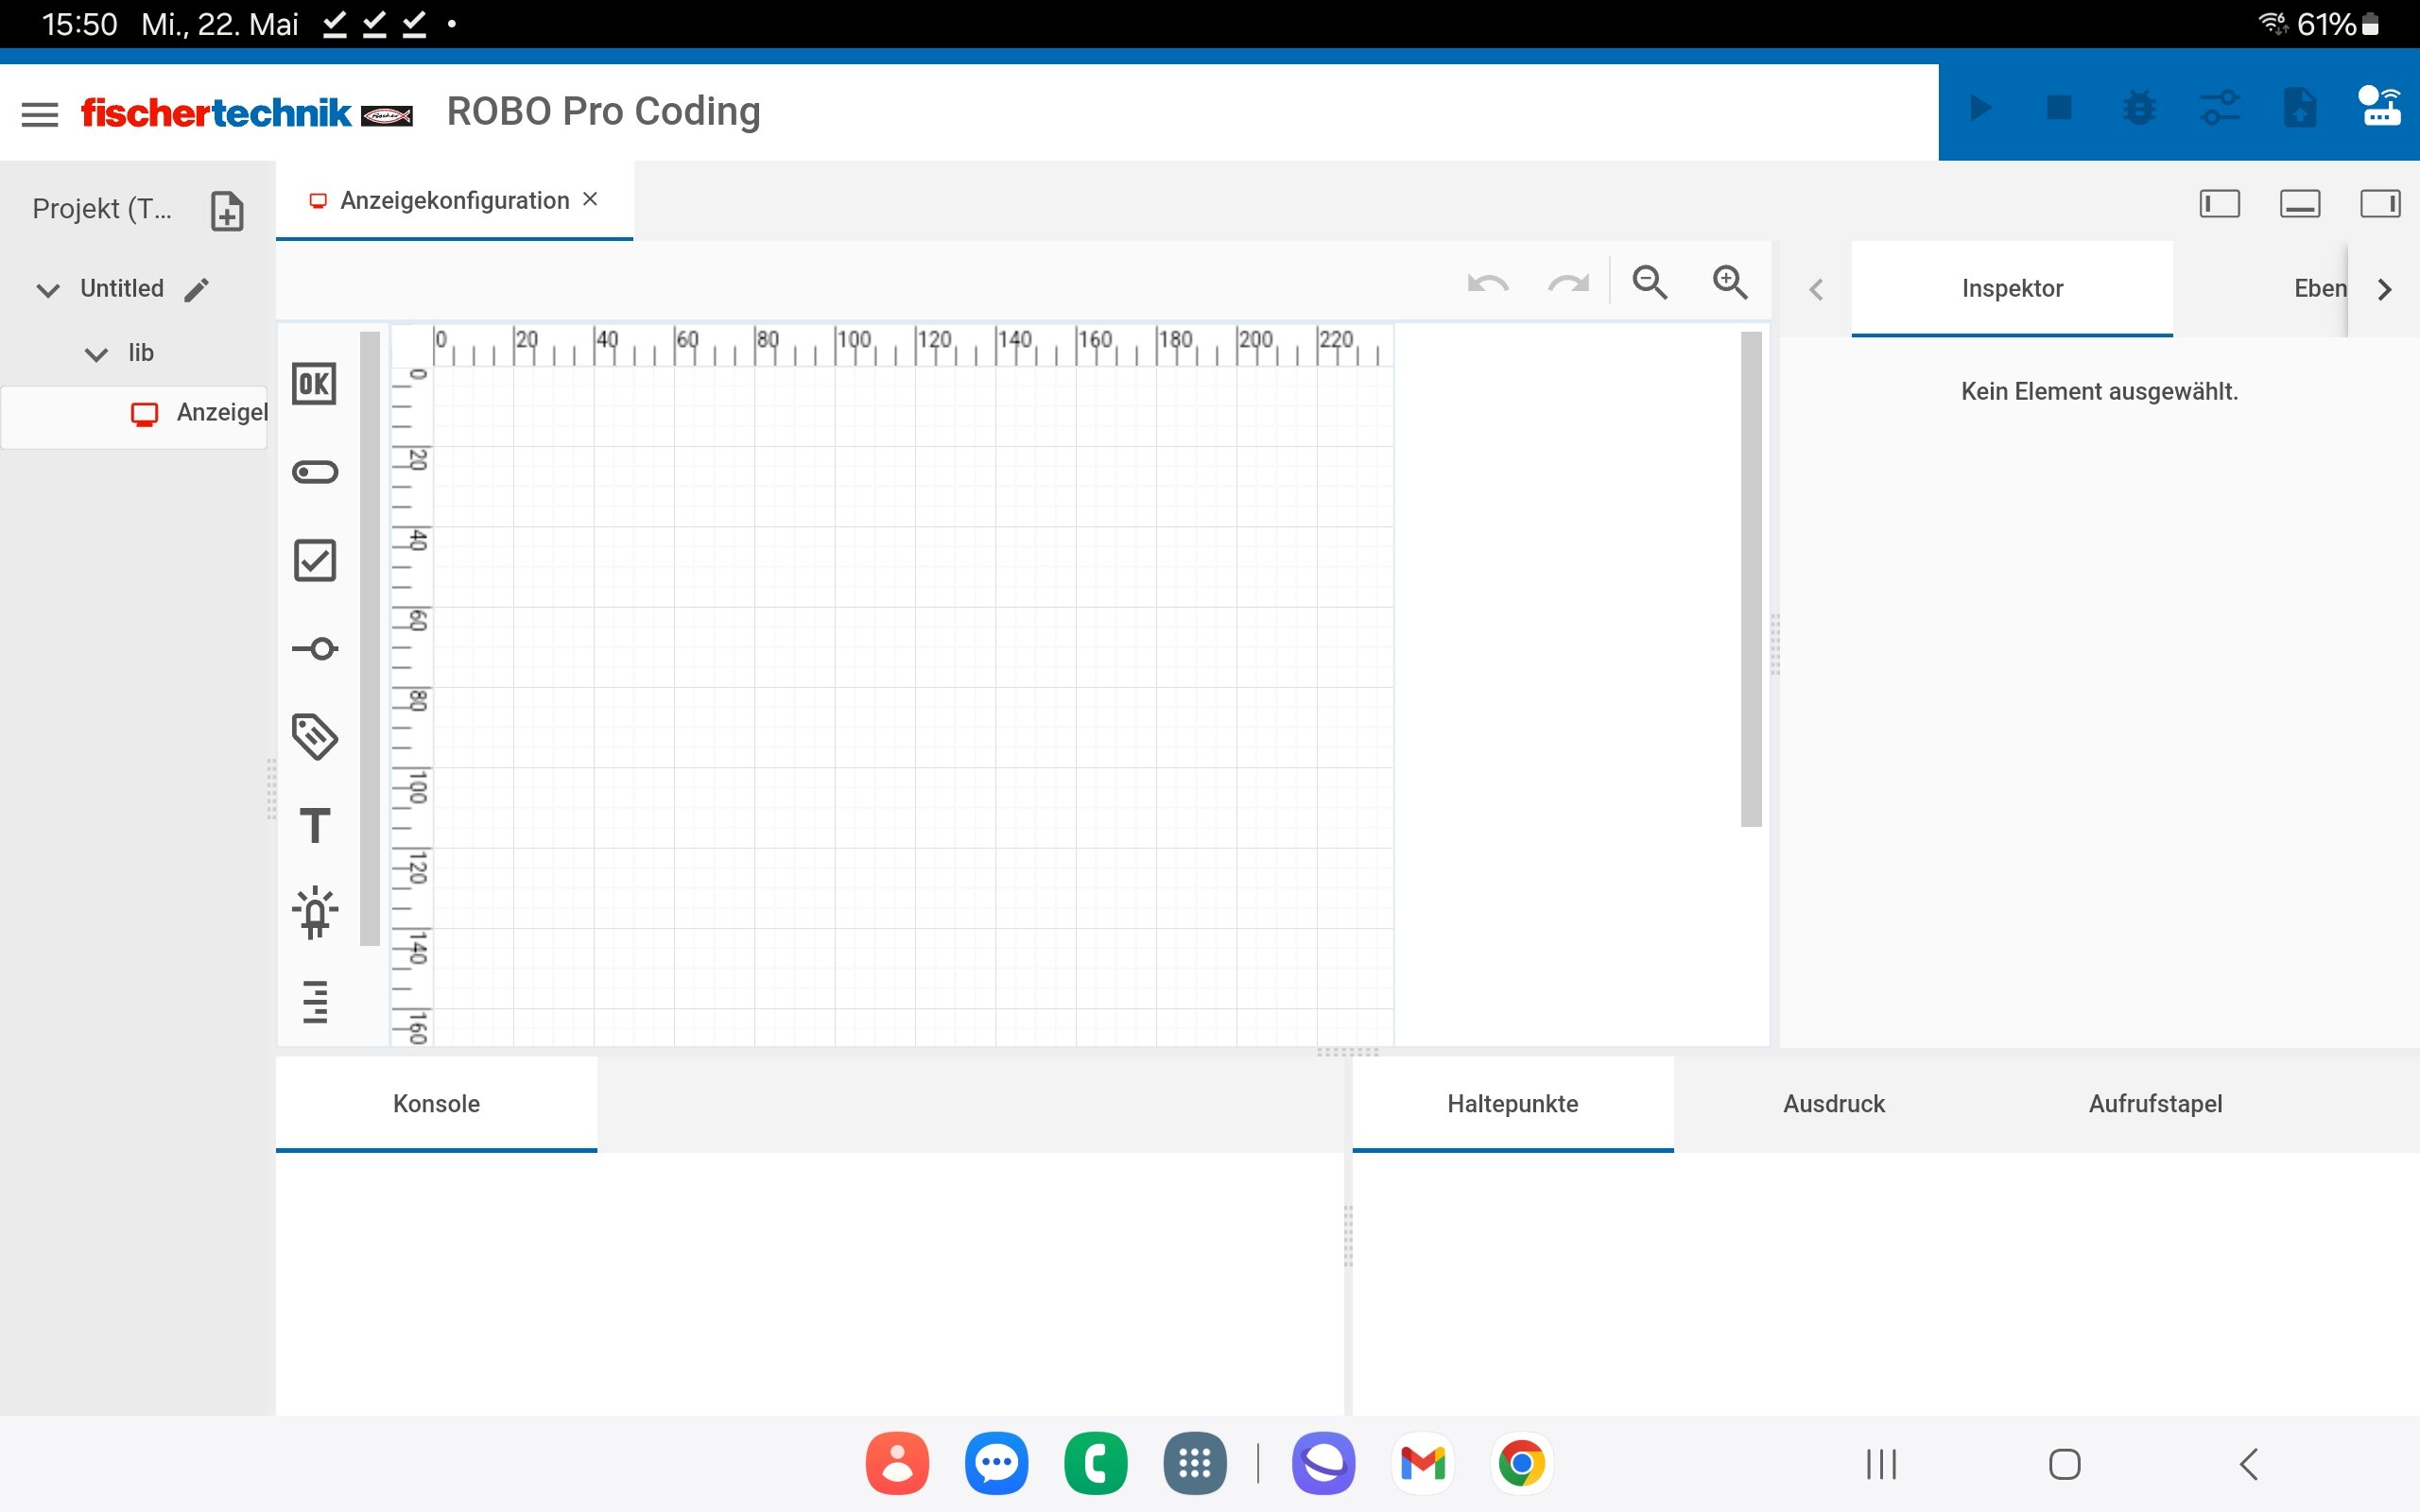
Task: Switch to the Ausdruck tab
Action: 1833,1104
